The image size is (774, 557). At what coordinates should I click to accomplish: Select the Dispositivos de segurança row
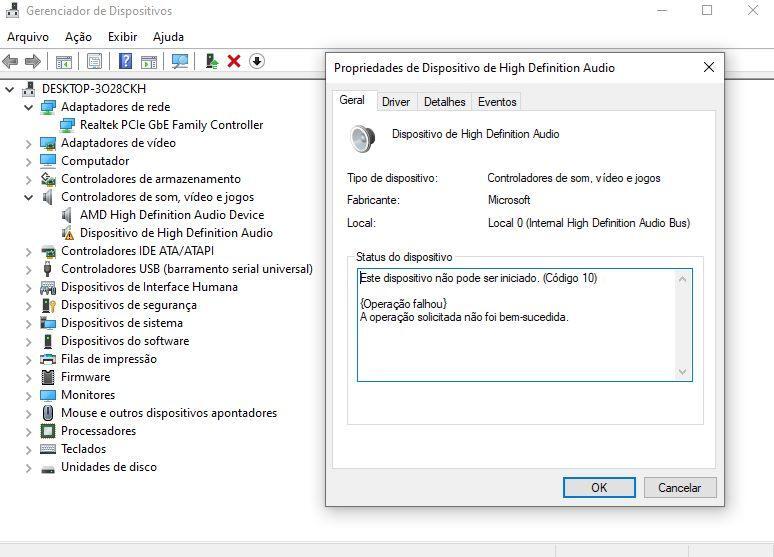point(128,305)
